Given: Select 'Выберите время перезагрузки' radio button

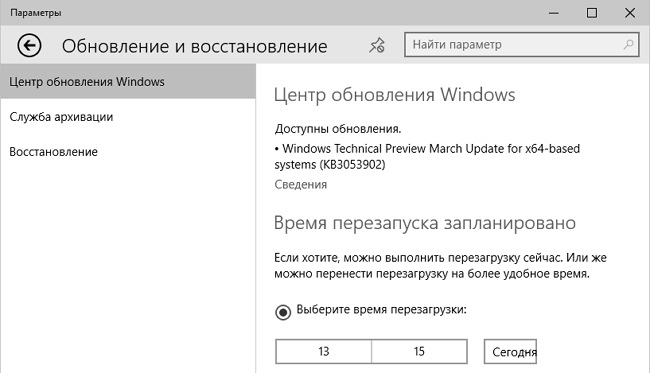Looking at the screenshot, I should [283, 312].
